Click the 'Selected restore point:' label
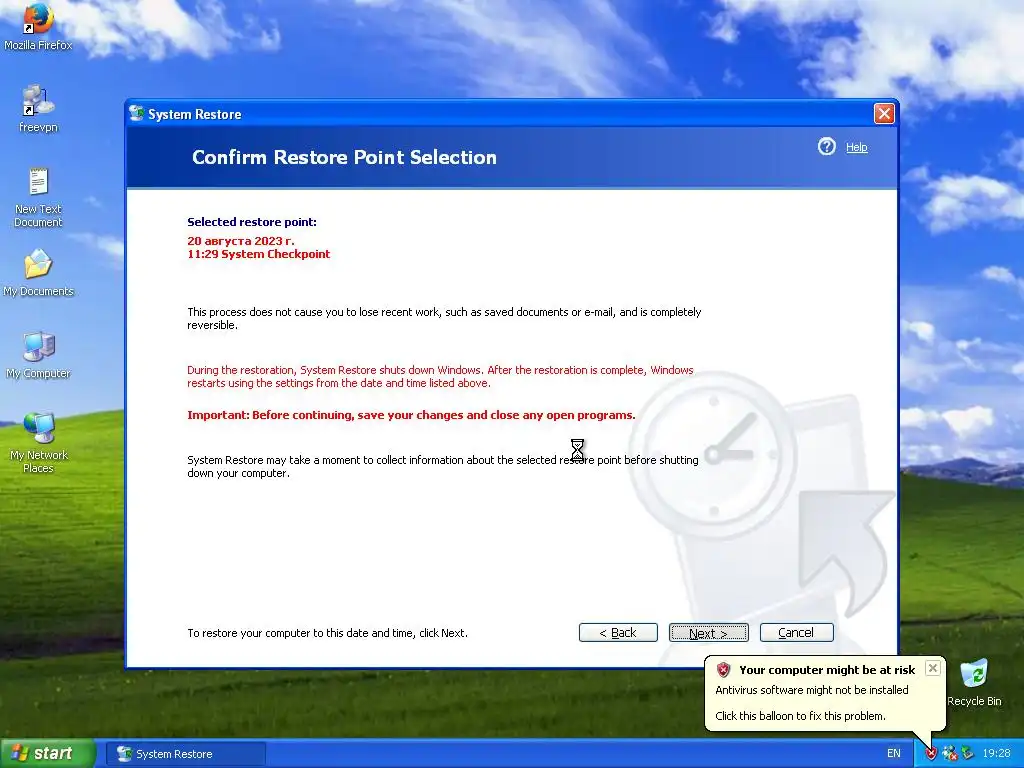Screen dimensions: 1024x768 coord(251,222)
